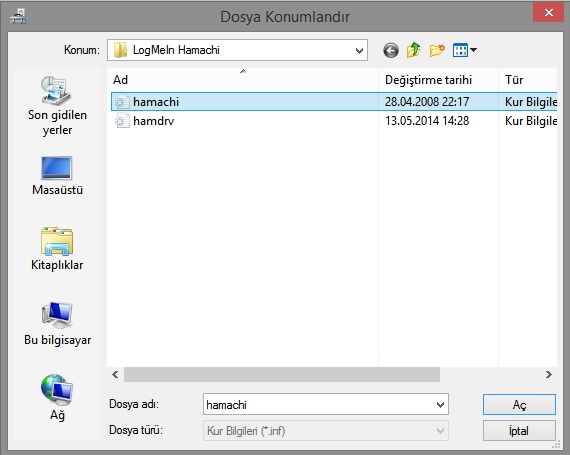
Task: Sort by the Ad column header
Action: click(243, 80)
